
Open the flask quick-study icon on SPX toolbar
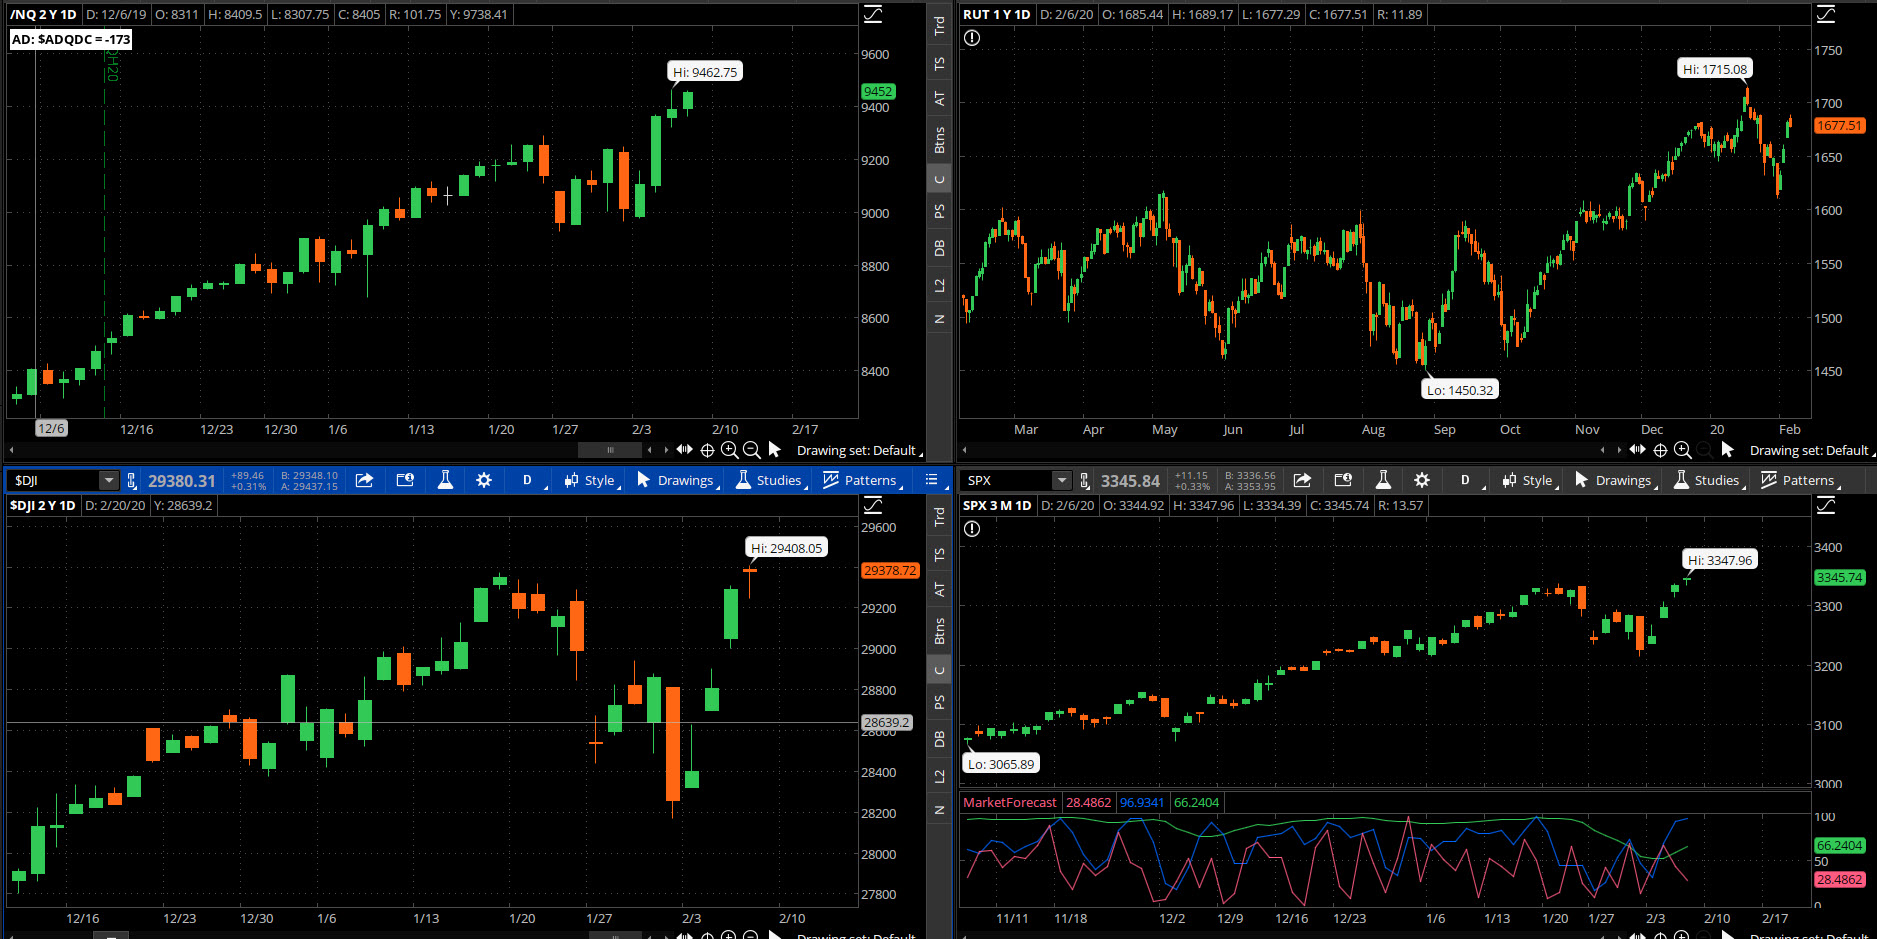1383,480
